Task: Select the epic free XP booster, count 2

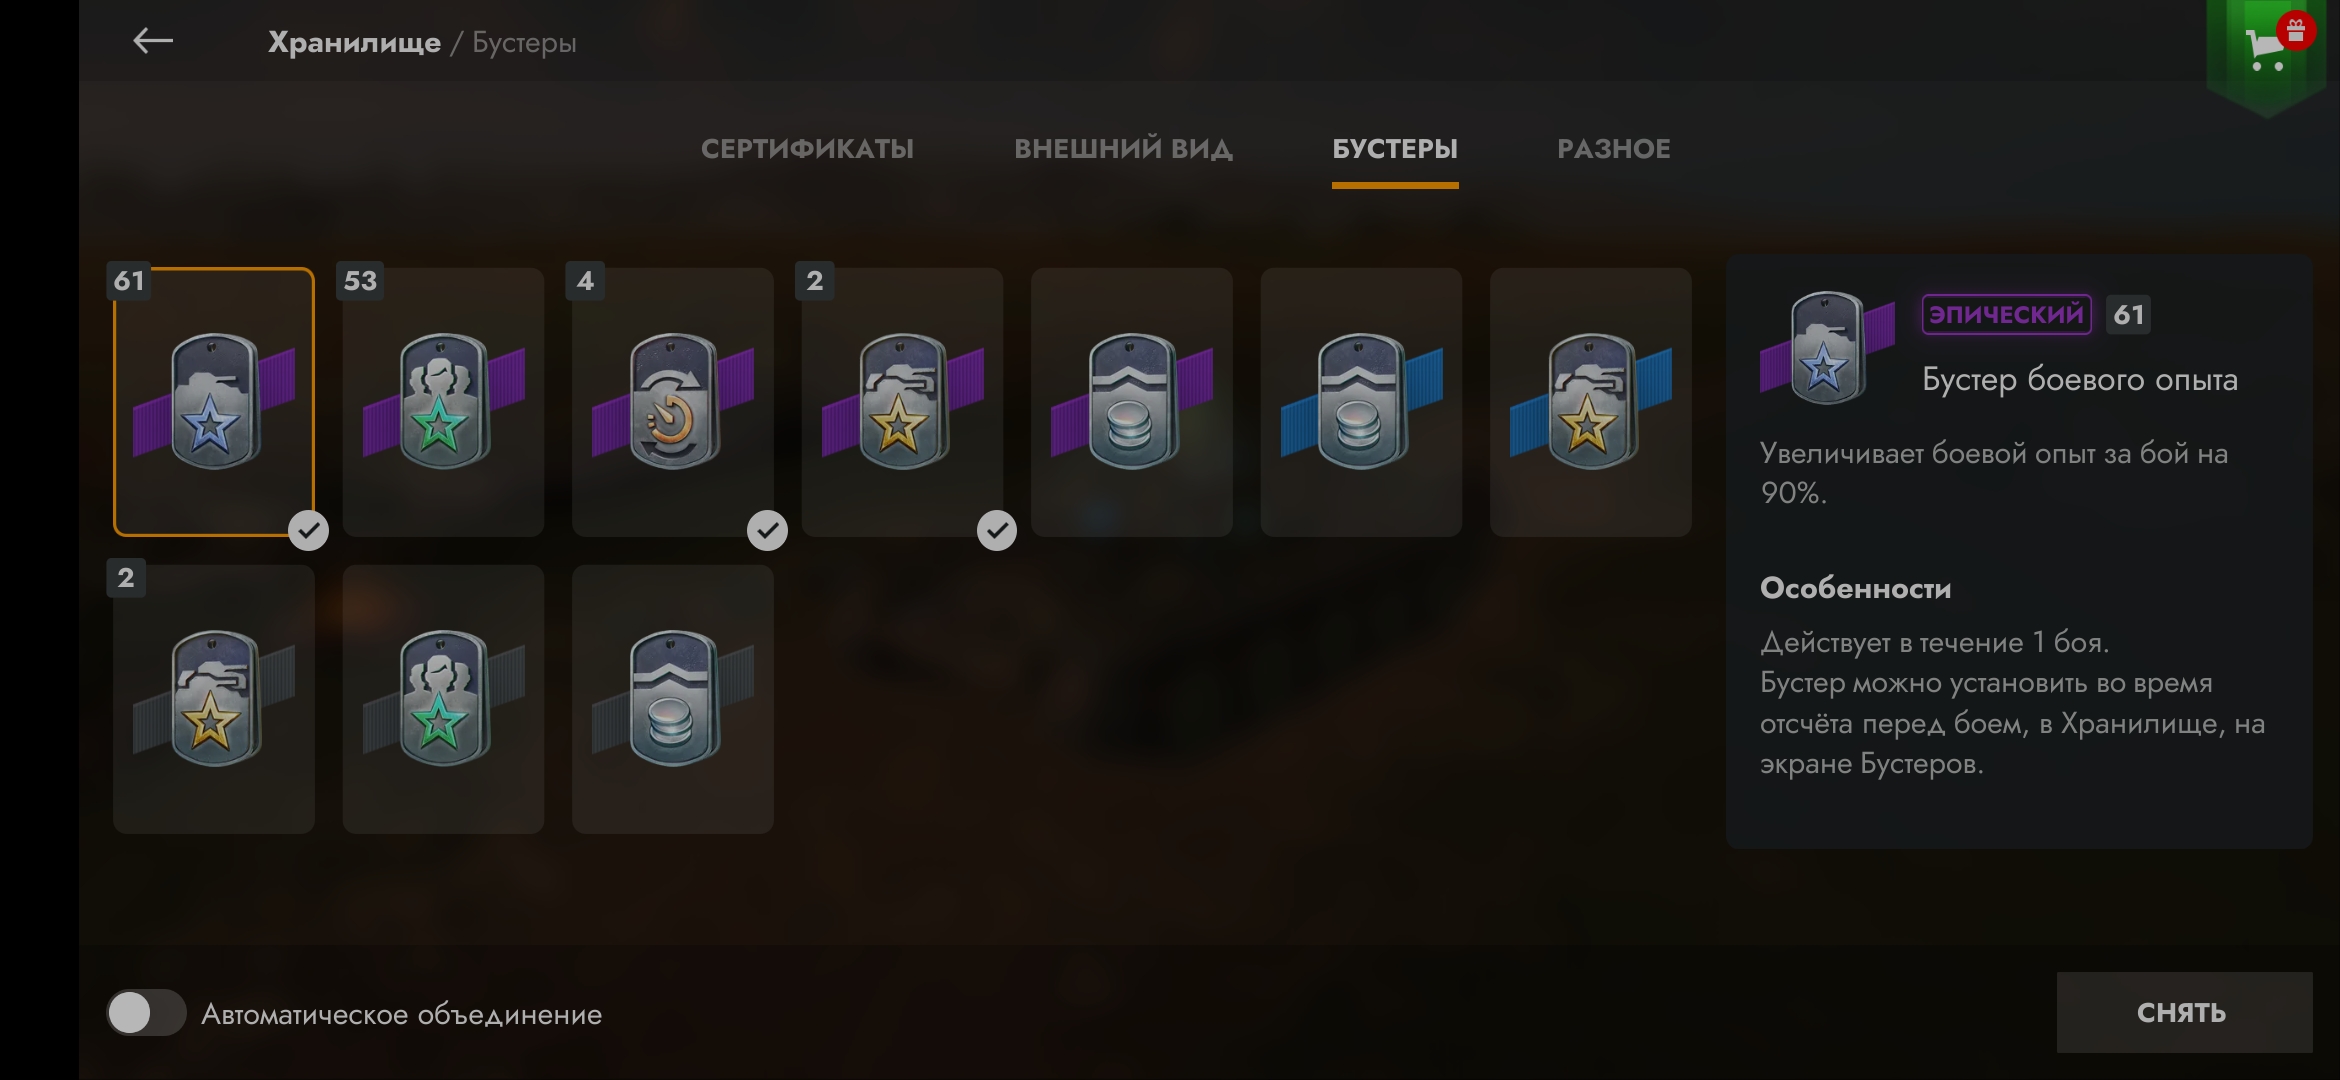Action: coord(902,402)
